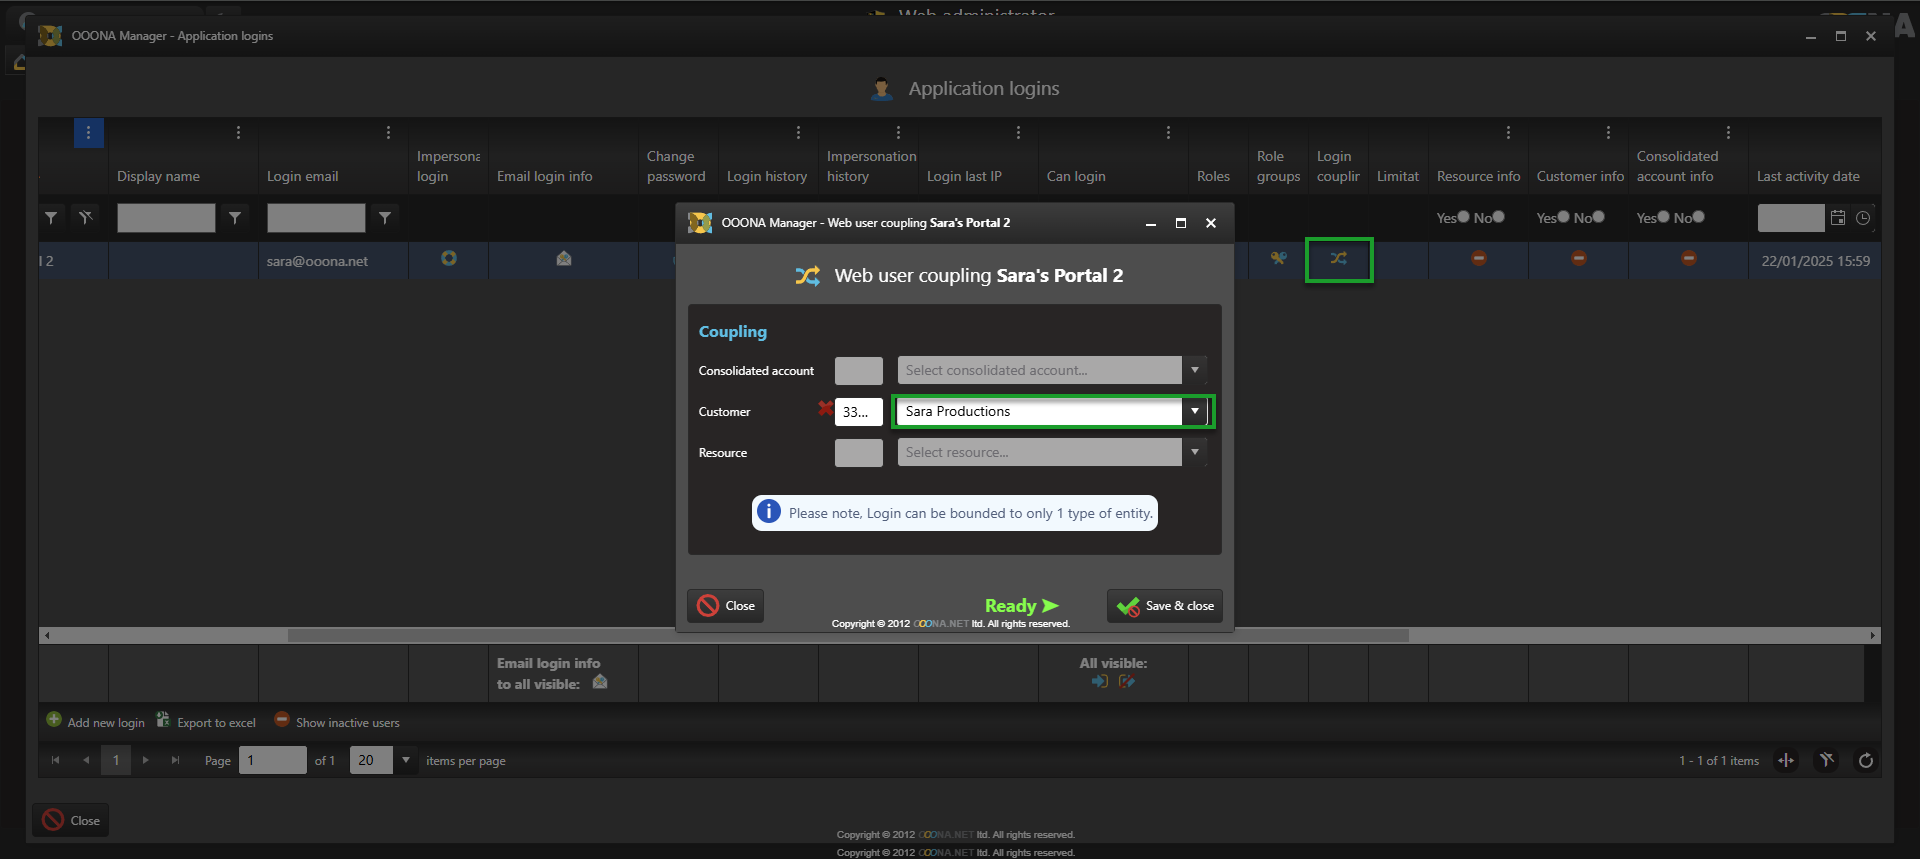Screen dimensions: 1920x859
Task: Expand the Customer dropdown showing Sara Productions
Action: pyautogui.click(x=1194, y=412)
